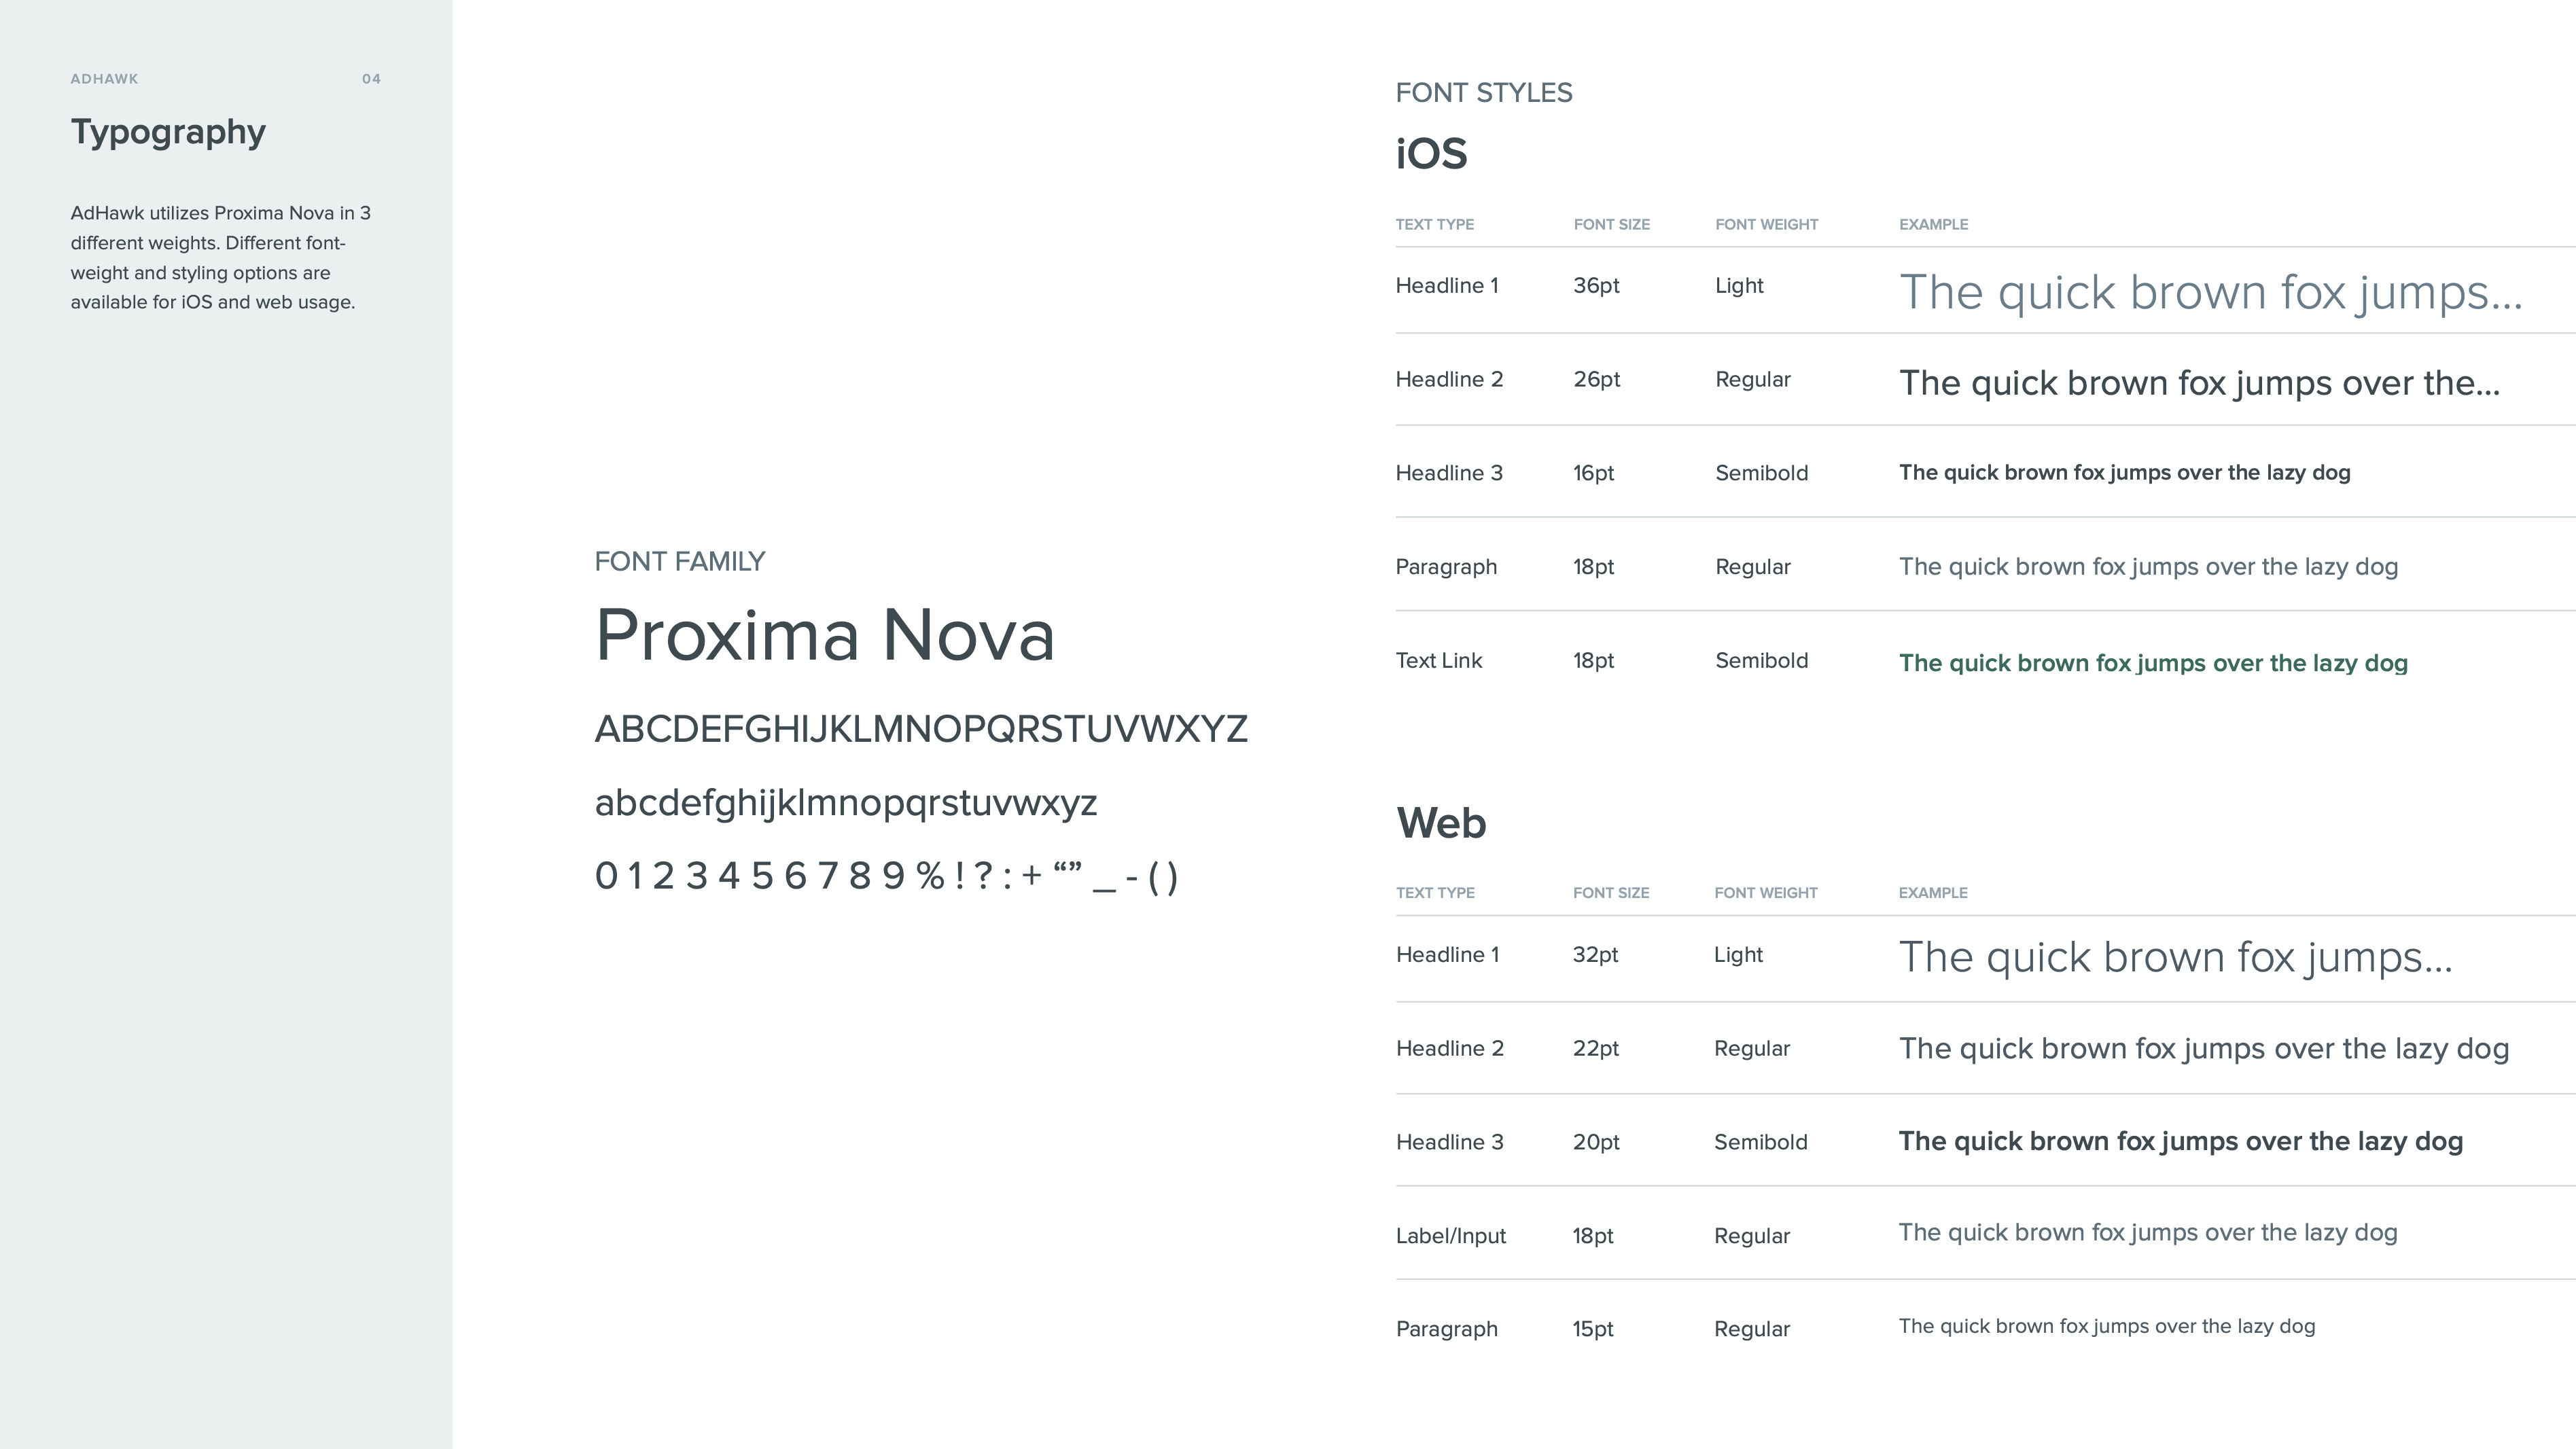Click the iOS Headline 2 row label

[x=1449, y=380]
